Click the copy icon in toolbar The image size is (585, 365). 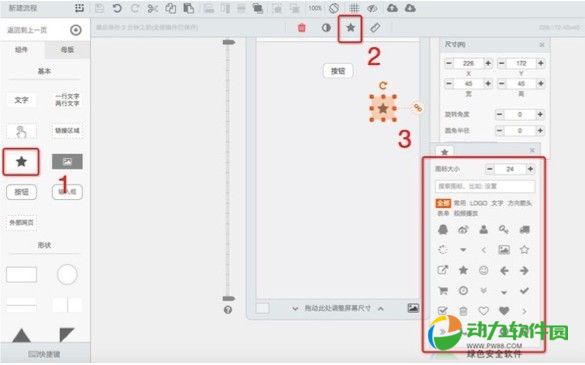pos(171,8)
